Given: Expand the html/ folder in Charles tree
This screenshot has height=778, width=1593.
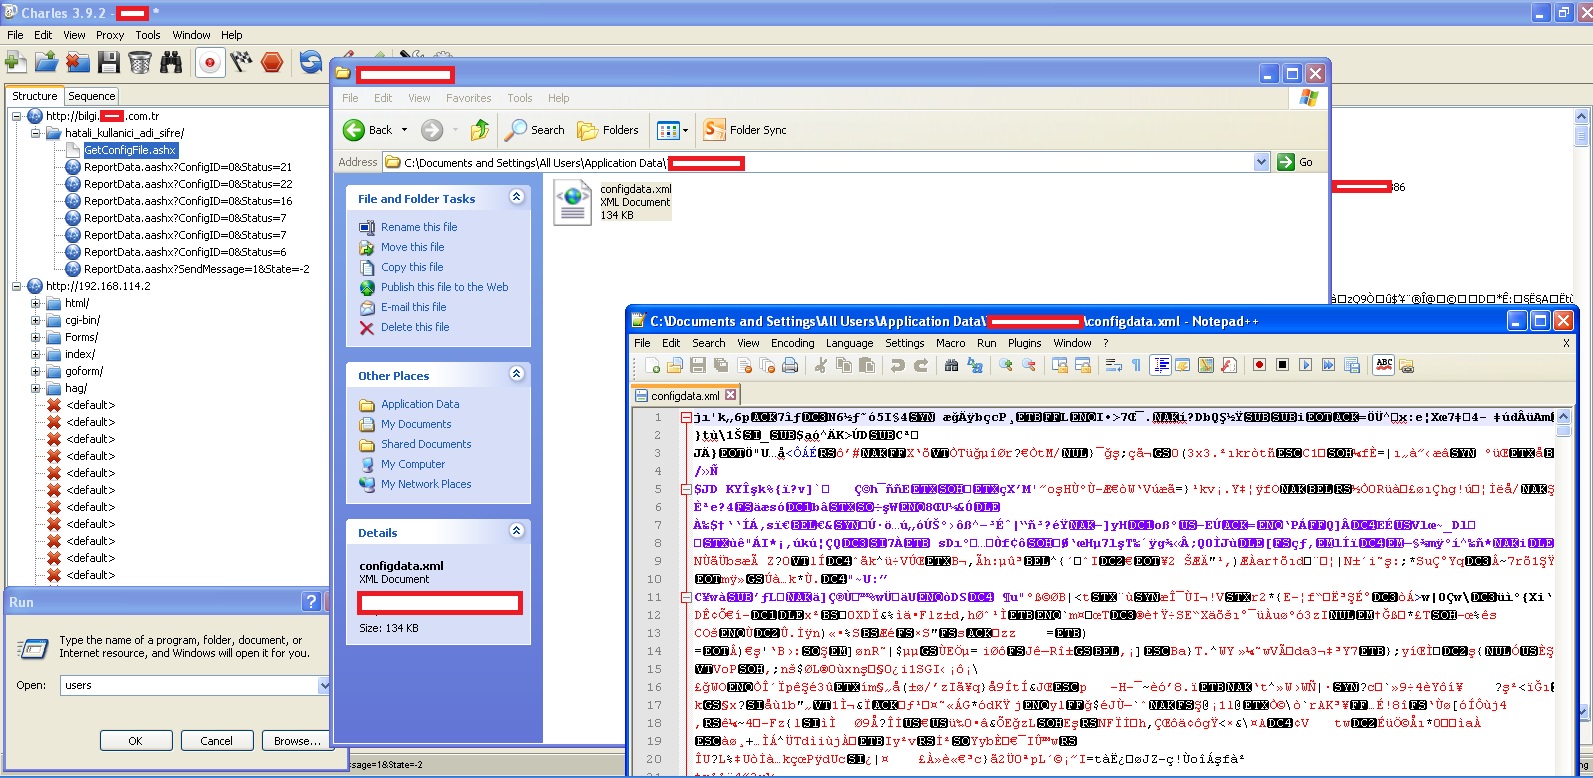Looking at the screenshot, I should 36,303.
